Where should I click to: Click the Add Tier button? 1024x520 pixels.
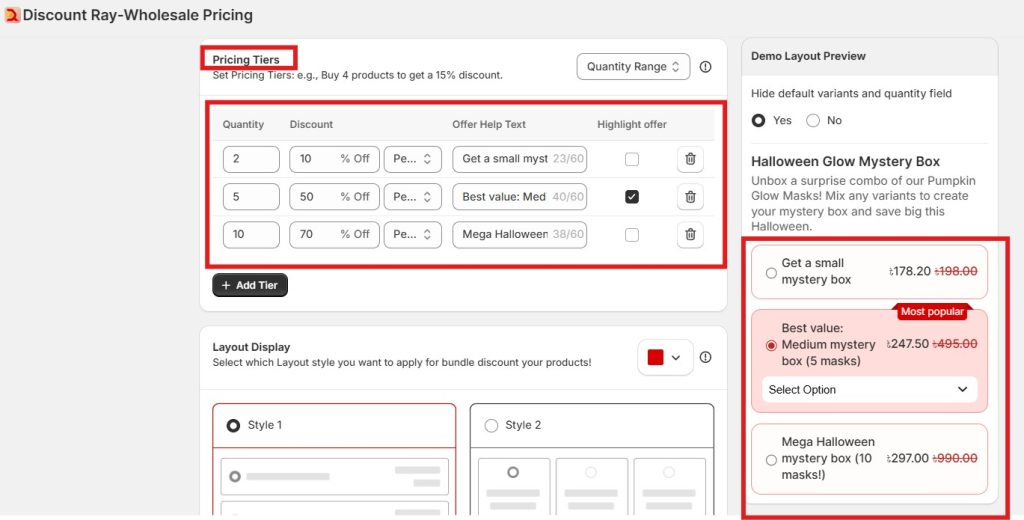point(250,285)
